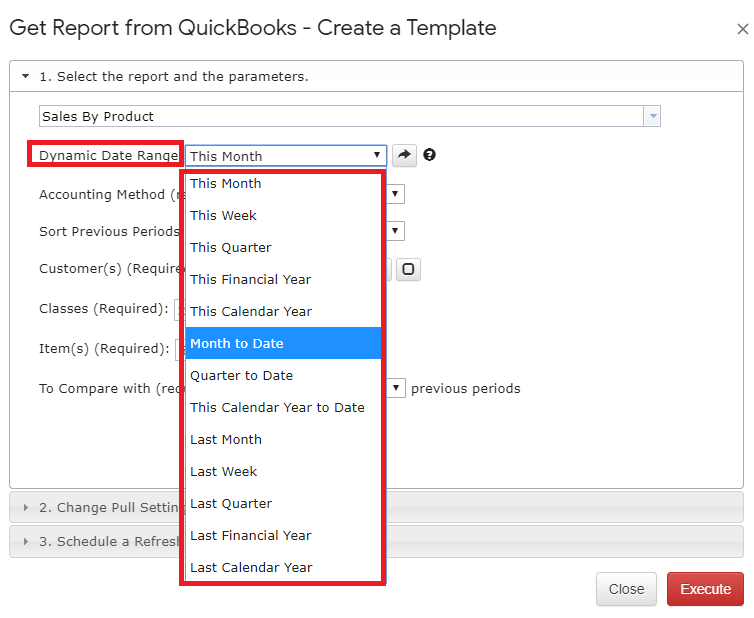This screenshot has width=754, height=618.
Task: Open the Sales By Product report dropdown
Action: pos(652,116)
